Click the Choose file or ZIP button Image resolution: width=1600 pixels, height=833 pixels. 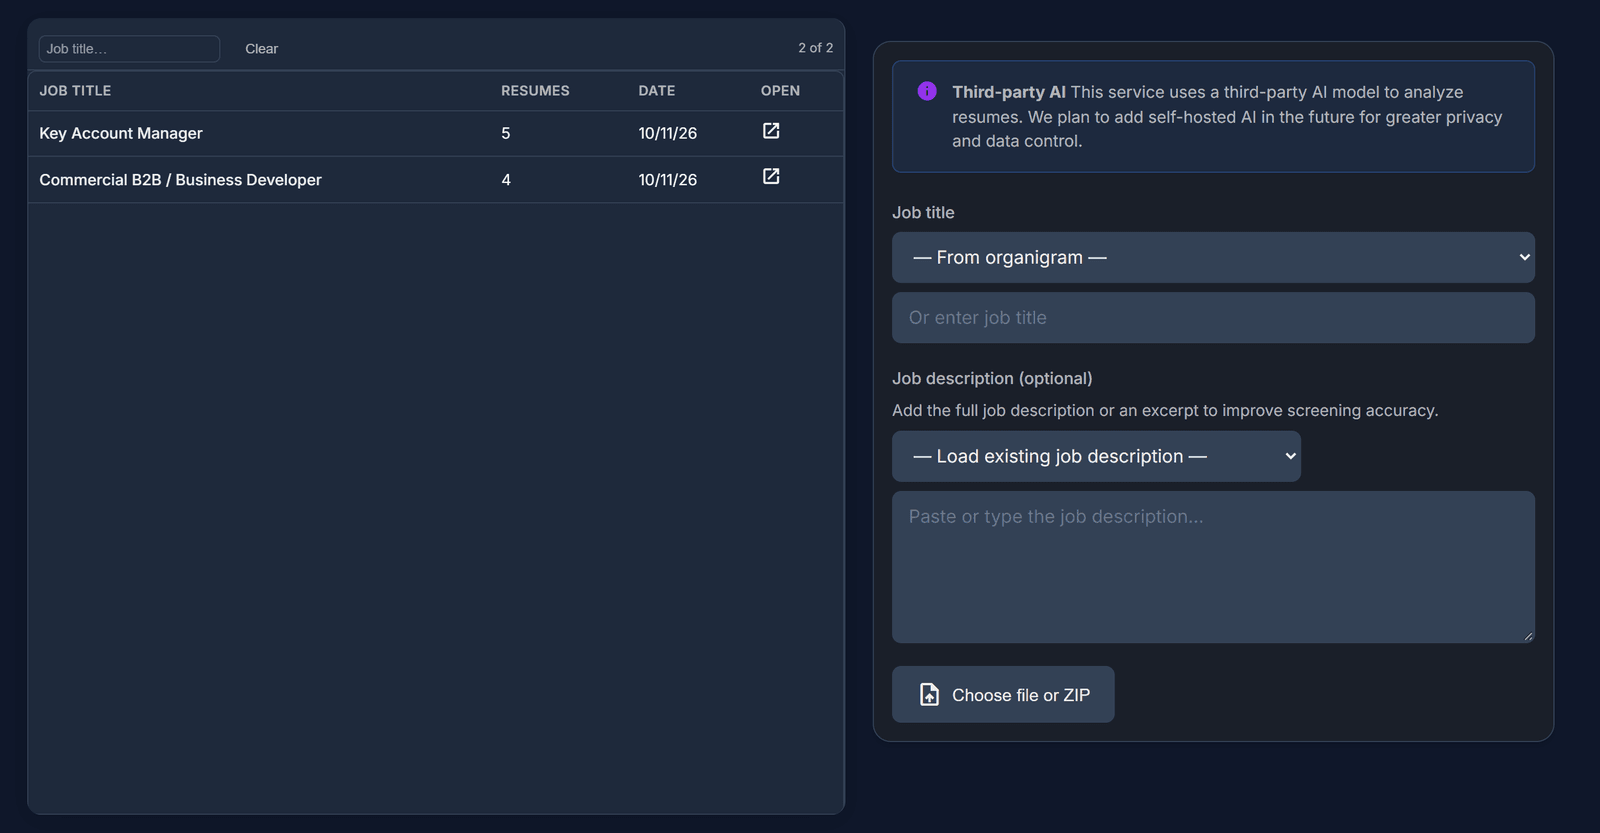click(x=1003, y=694)
